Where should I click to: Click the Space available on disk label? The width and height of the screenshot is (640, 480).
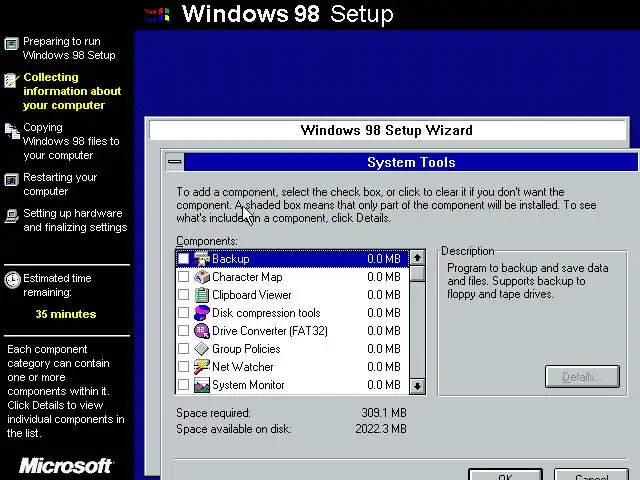234,429
